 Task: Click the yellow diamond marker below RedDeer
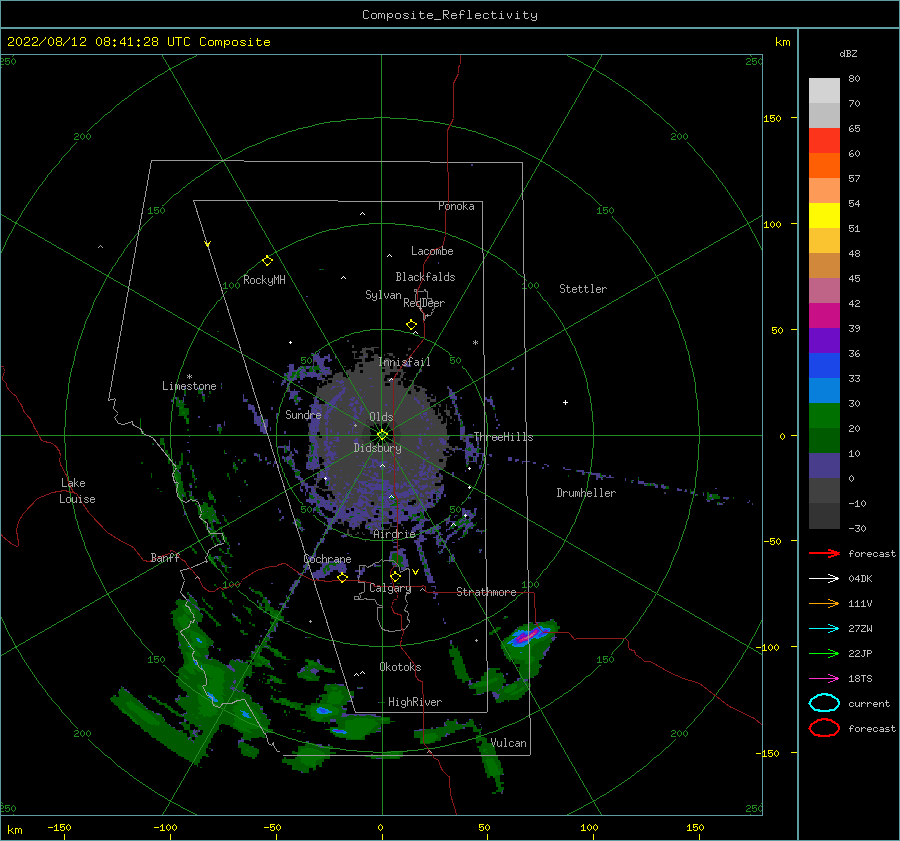click(x=411, y=324)
